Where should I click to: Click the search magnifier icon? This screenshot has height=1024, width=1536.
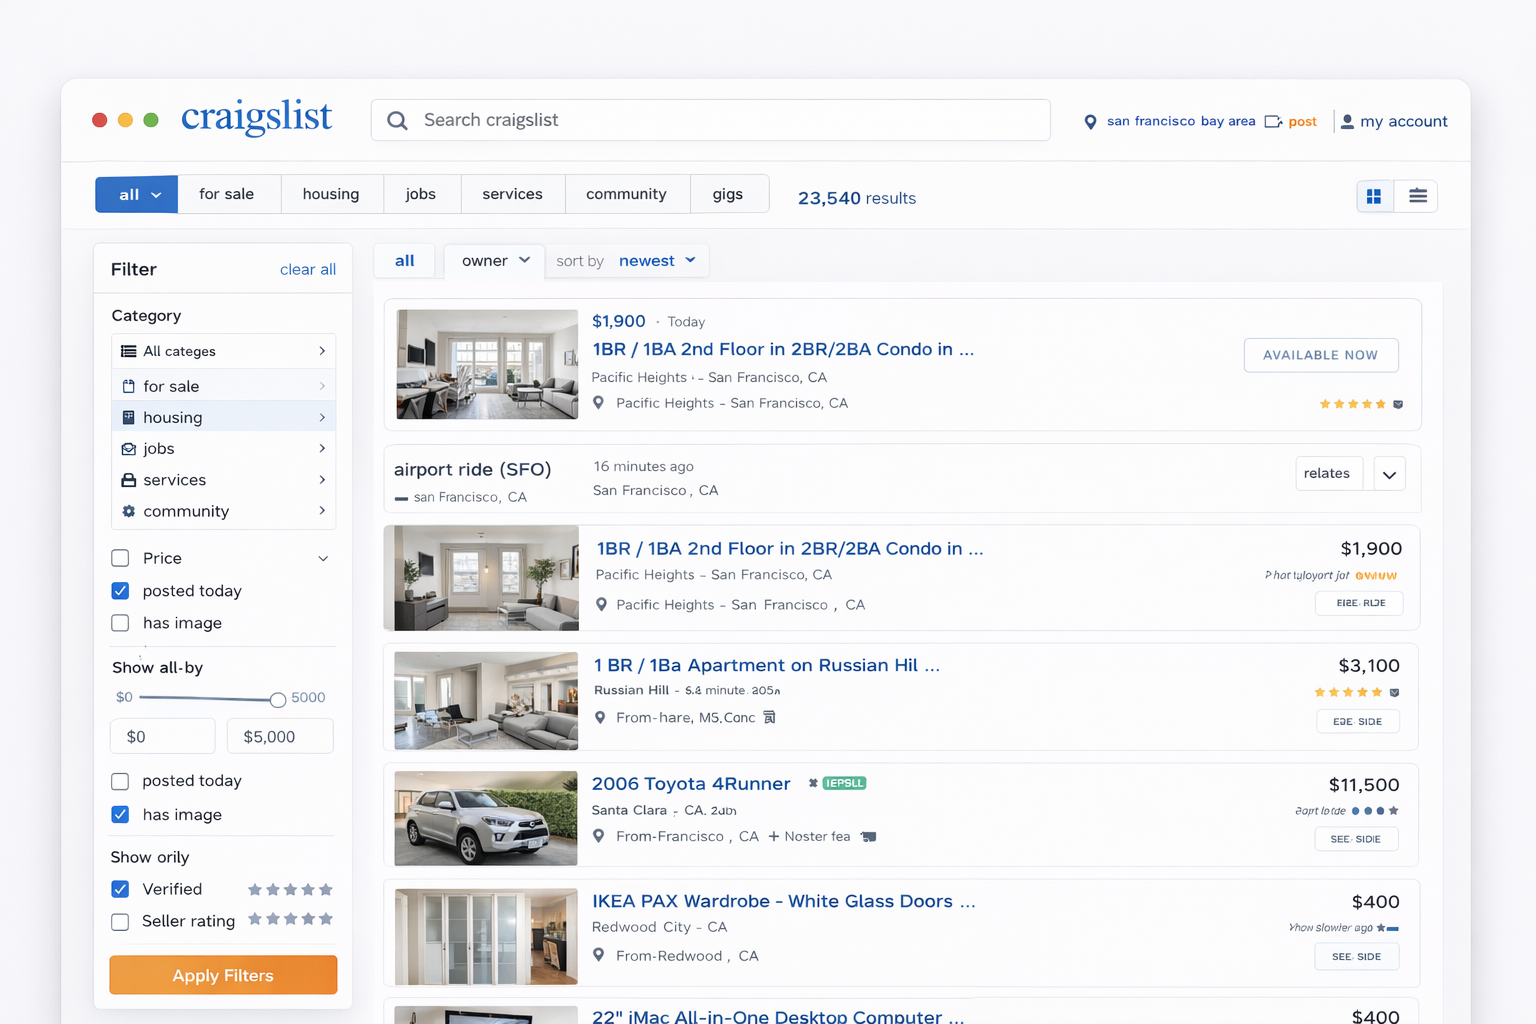[397, 121]
